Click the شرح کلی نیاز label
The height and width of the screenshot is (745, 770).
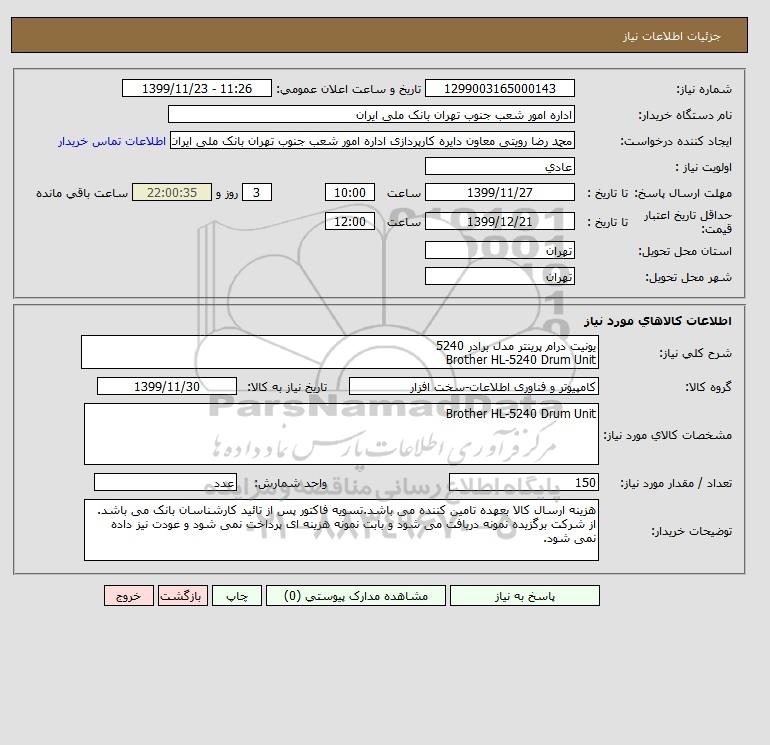coord(695,353)
